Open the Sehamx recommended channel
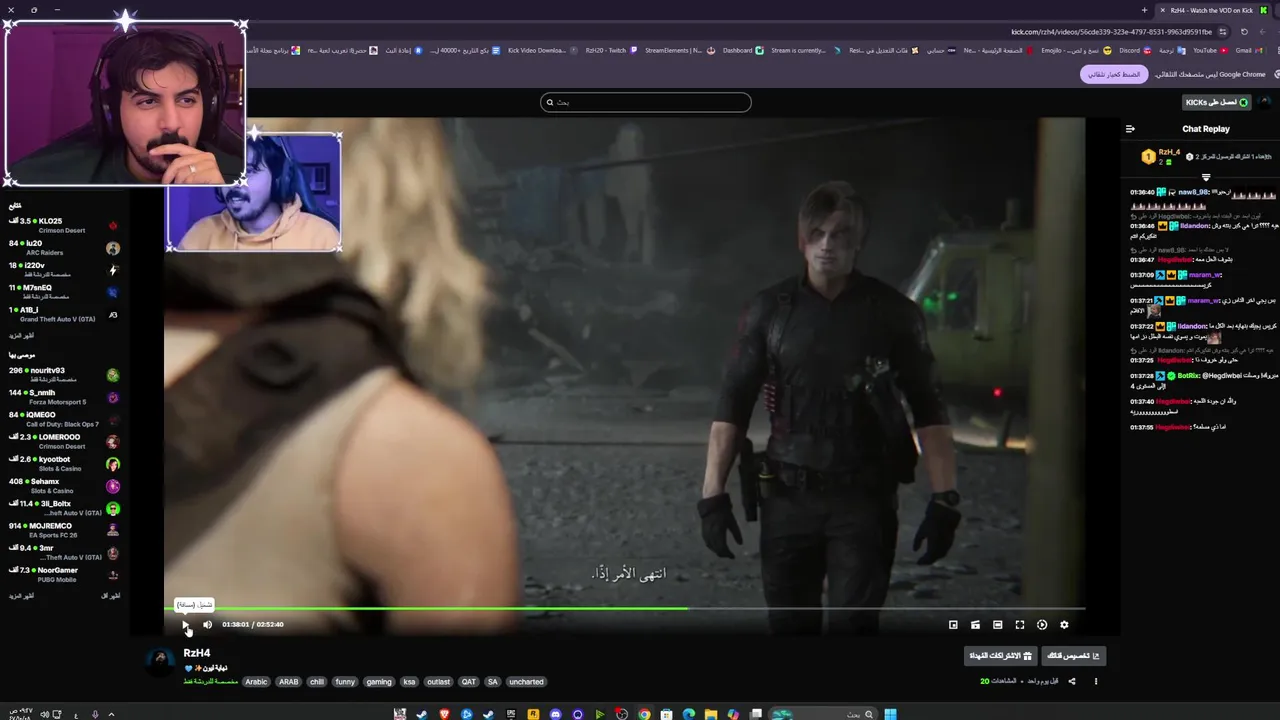 [x=64, y=486]
